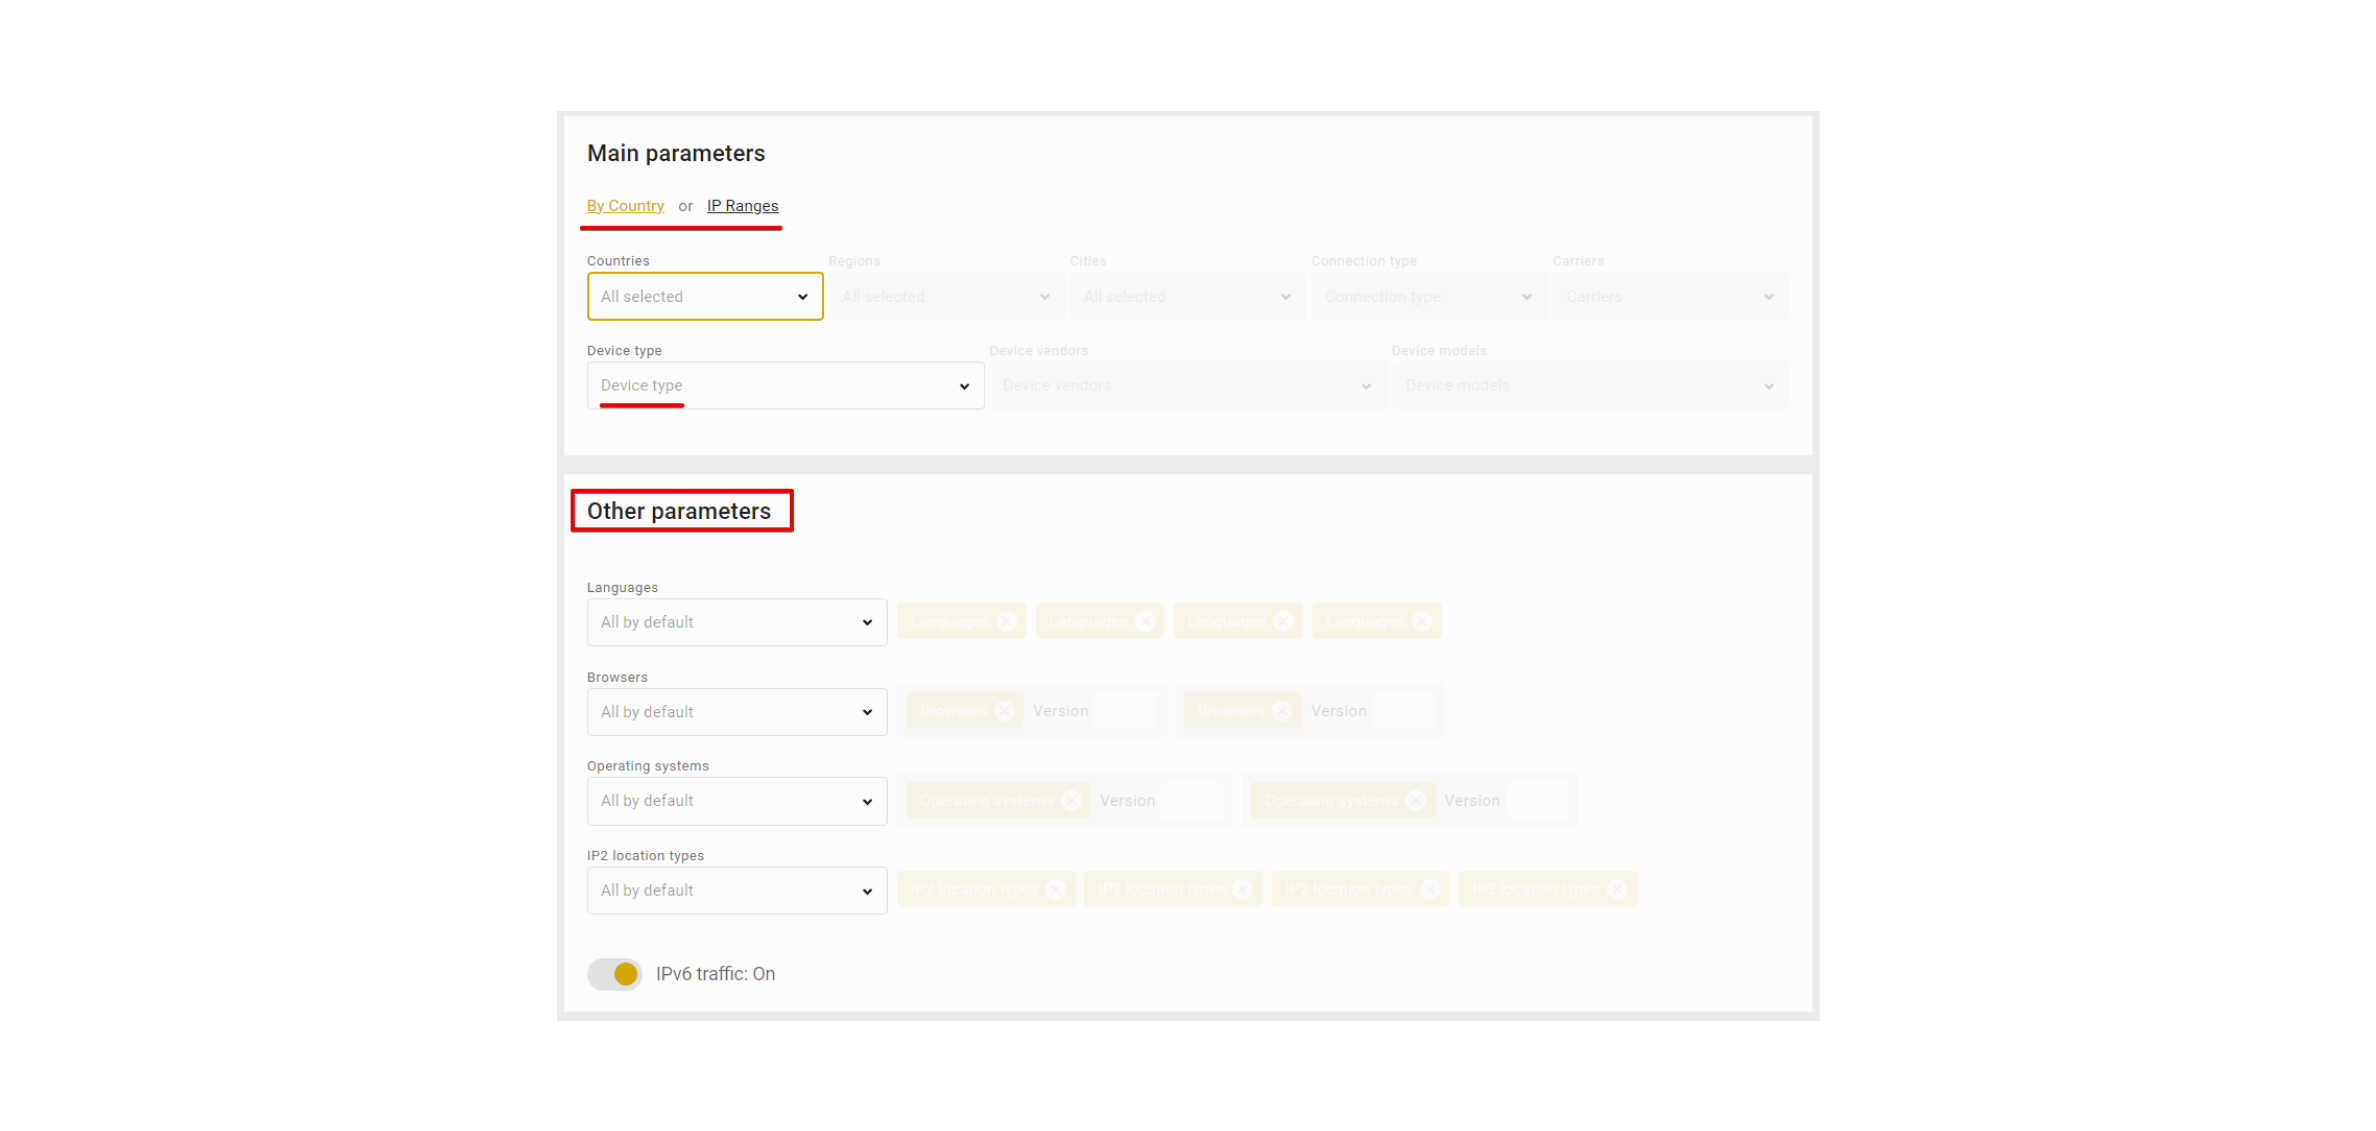Viewport: 2376px width, 1131px height.
Task: Remove the last Languages tag chip
Action: 1421,621
